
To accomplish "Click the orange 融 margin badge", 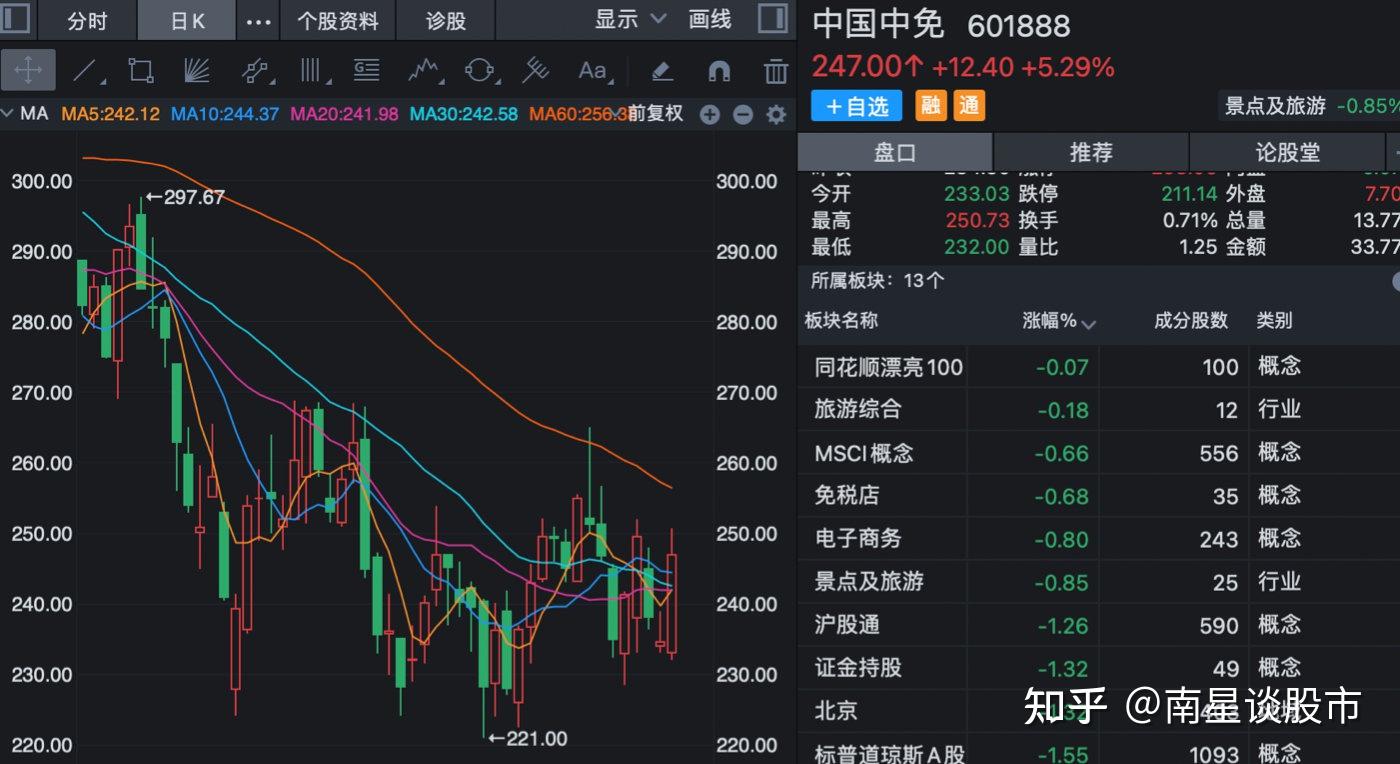I will coord(930,105).
